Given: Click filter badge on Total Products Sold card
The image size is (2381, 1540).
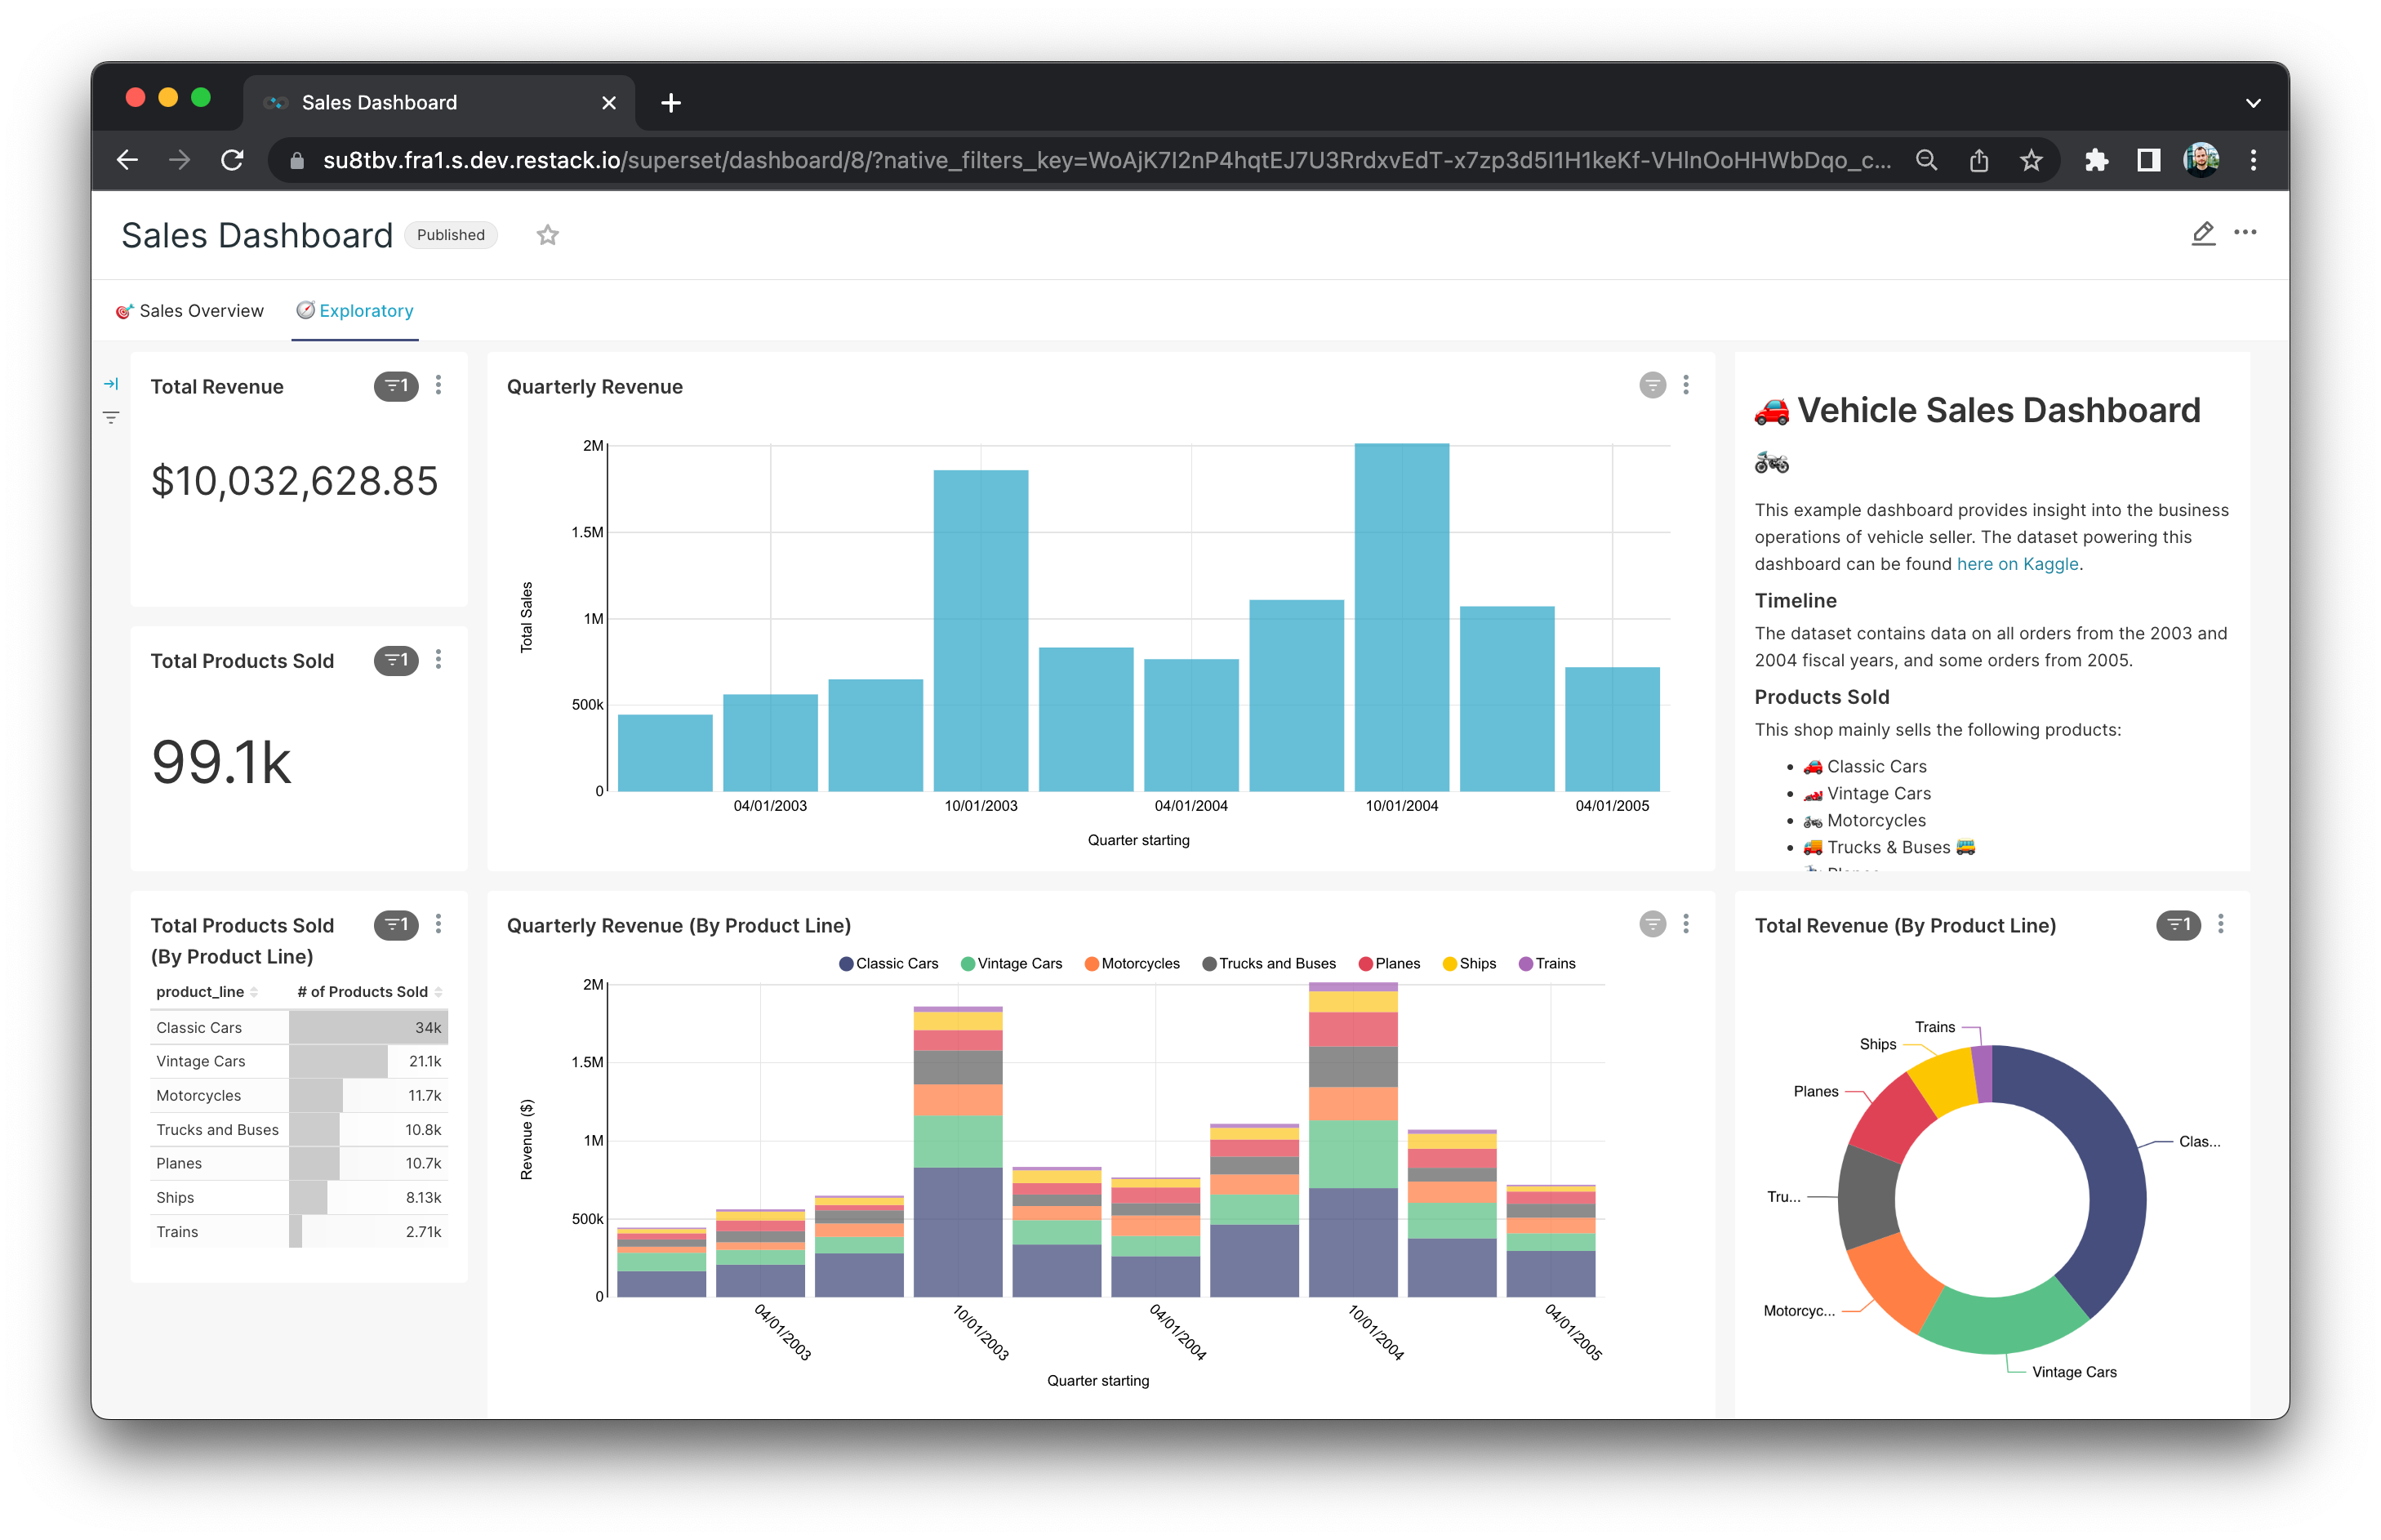Looking at the screenshot, I should 396,660.
